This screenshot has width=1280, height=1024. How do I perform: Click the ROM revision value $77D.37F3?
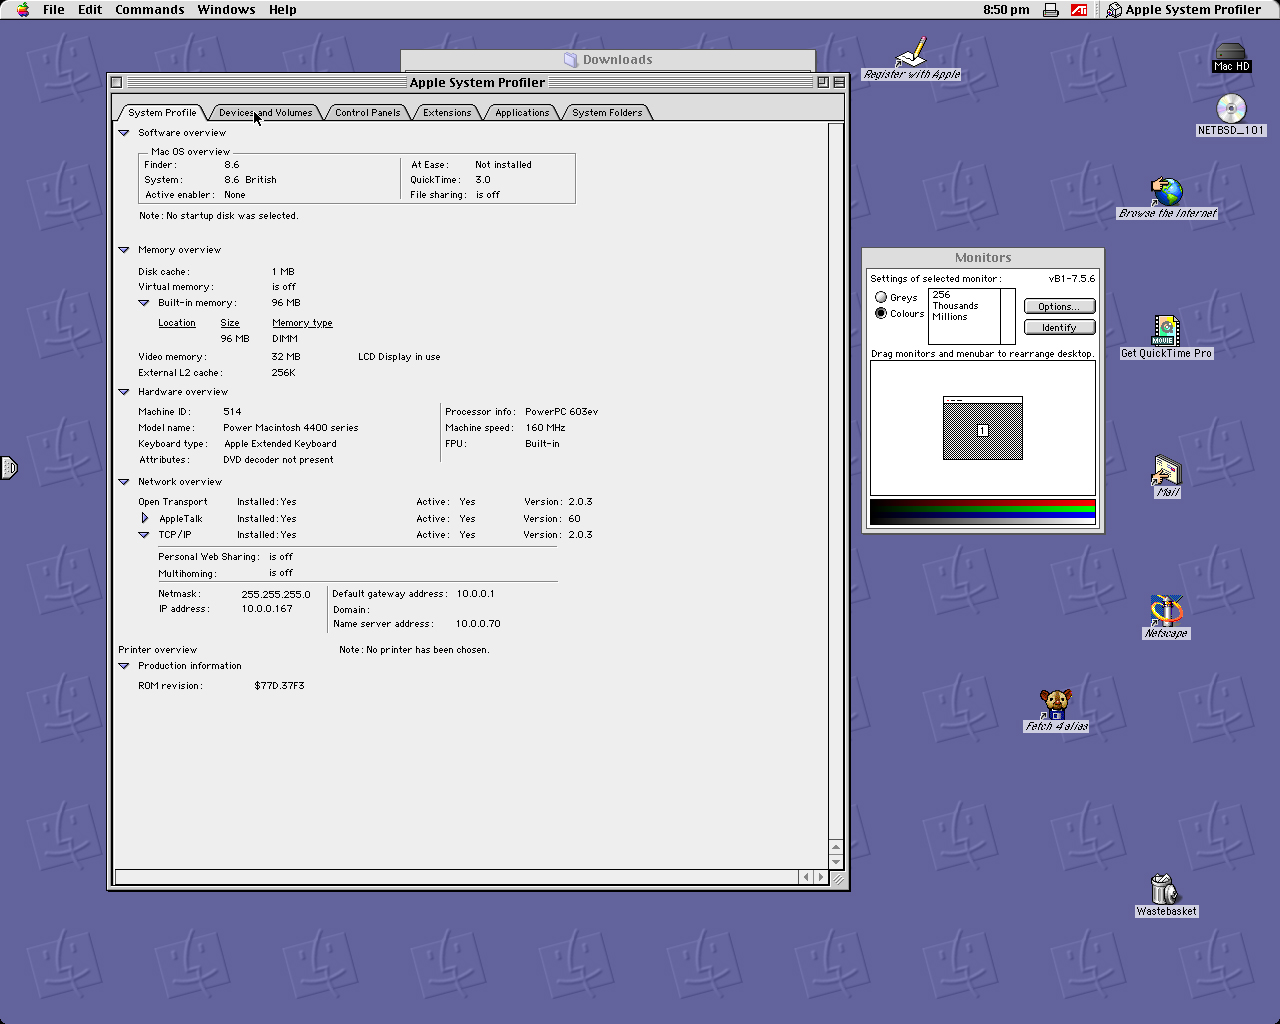(279, 686)
